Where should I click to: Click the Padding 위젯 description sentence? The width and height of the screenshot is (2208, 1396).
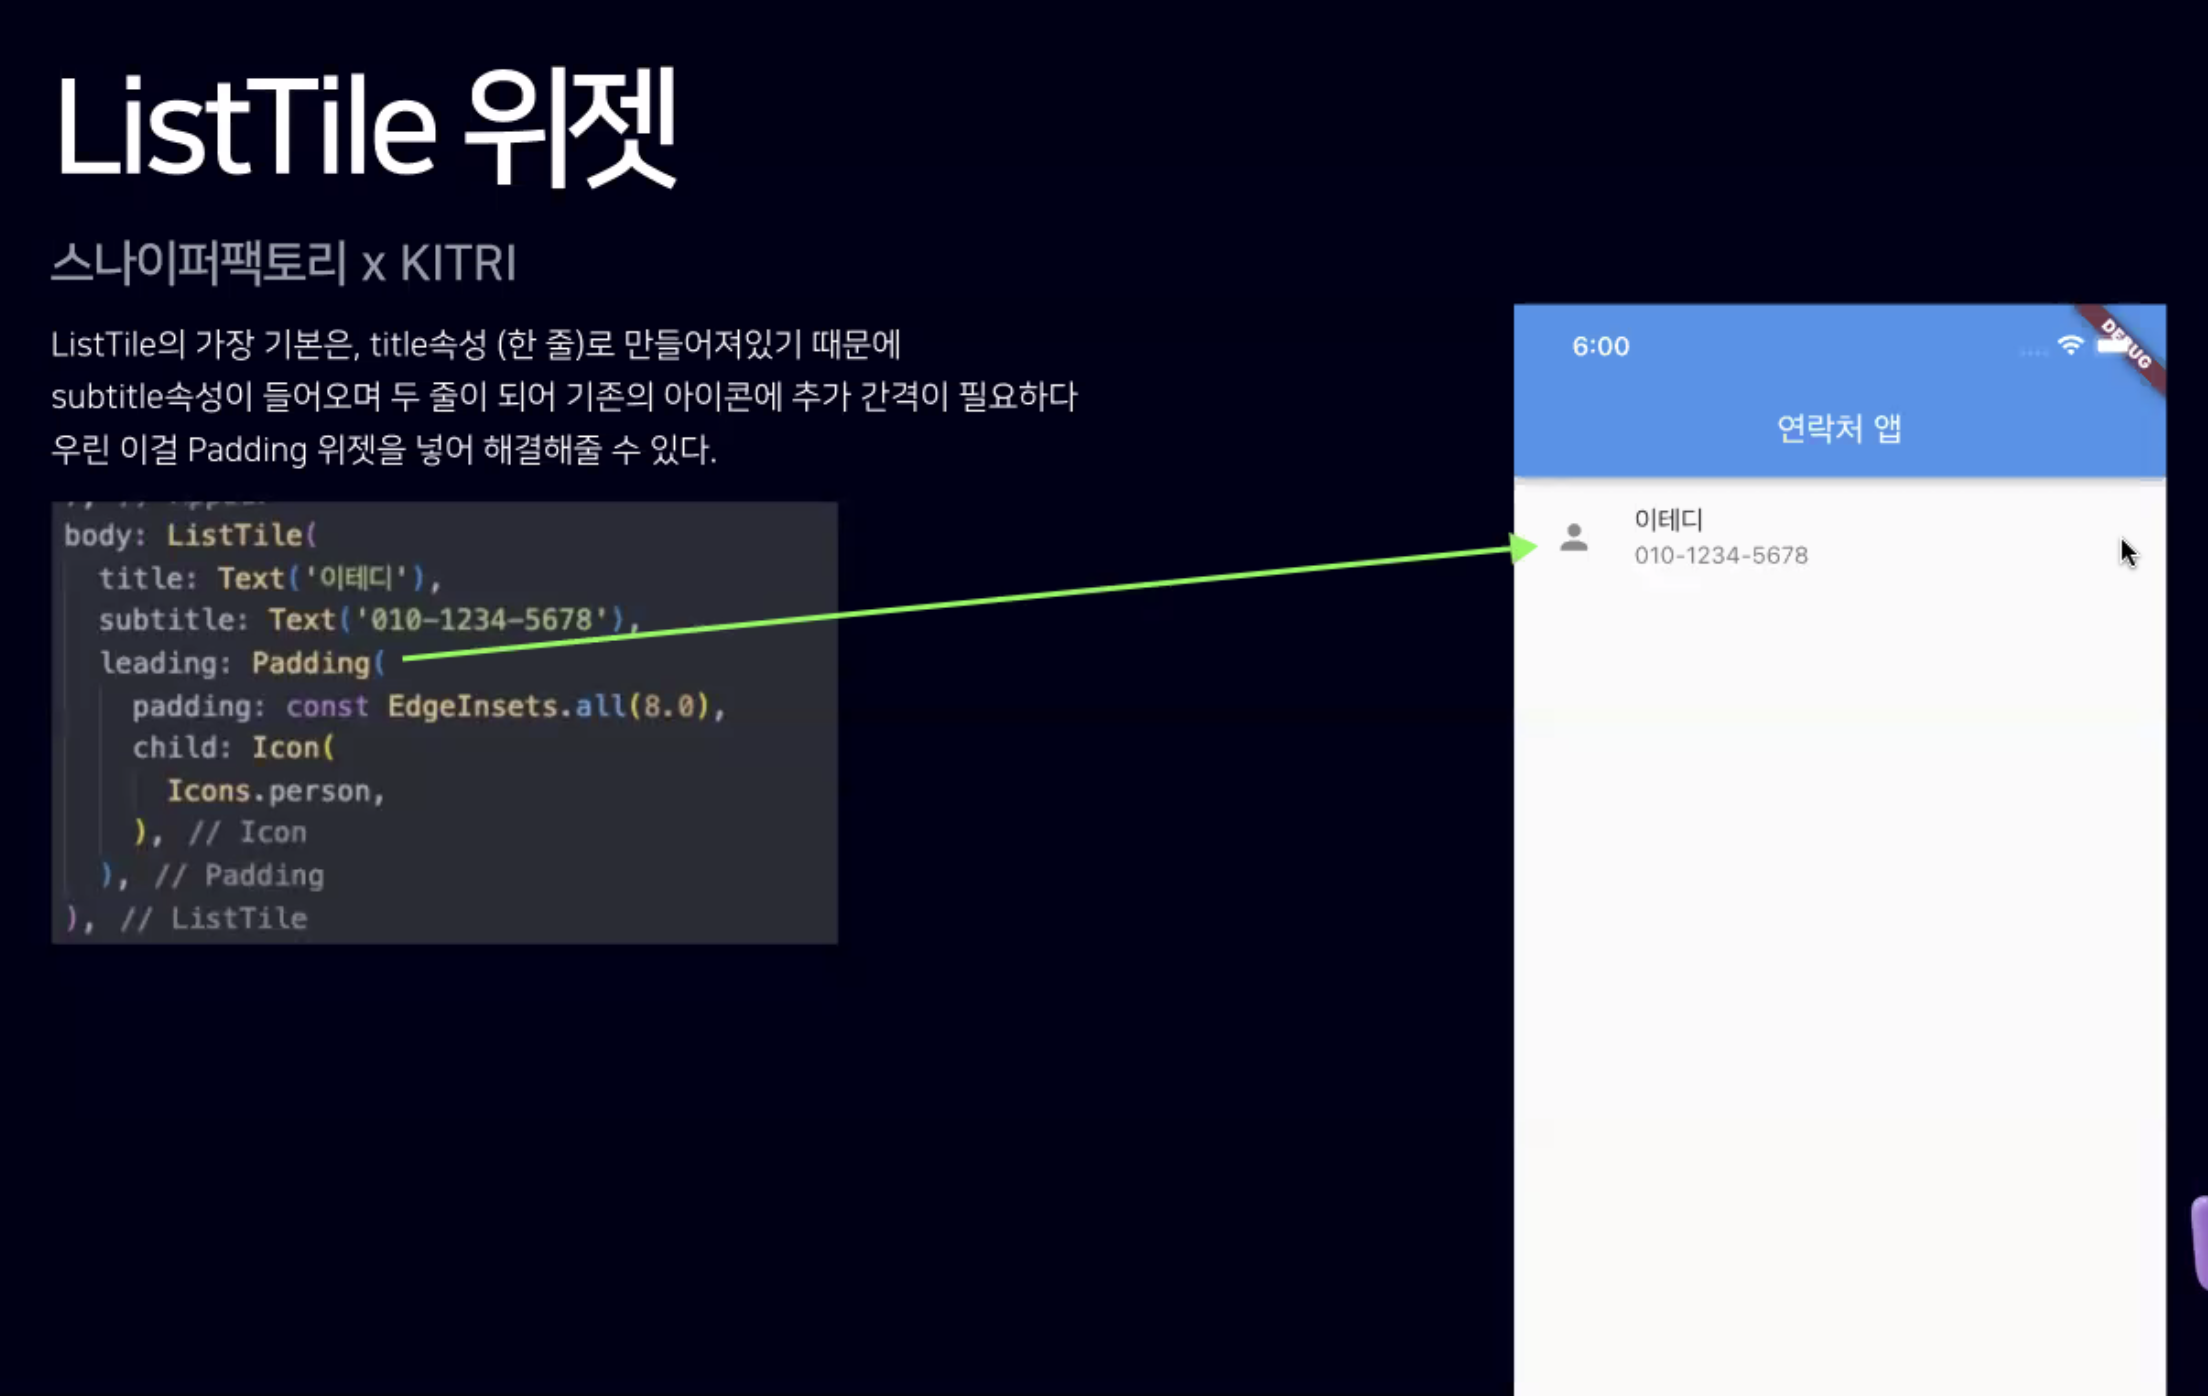coord(384,449)
